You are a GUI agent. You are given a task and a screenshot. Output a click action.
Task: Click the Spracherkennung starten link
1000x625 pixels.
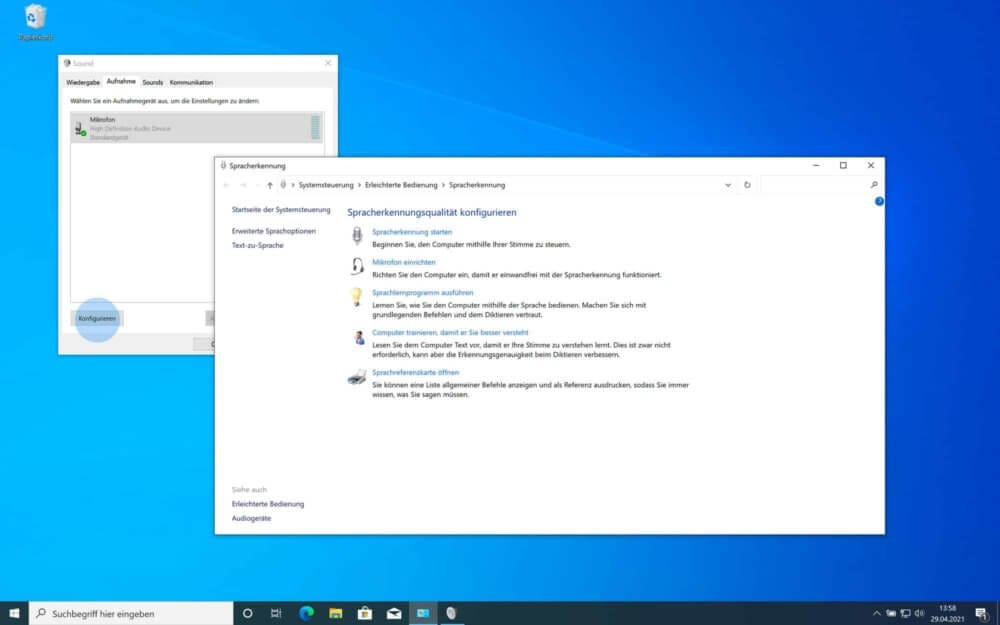412,232
